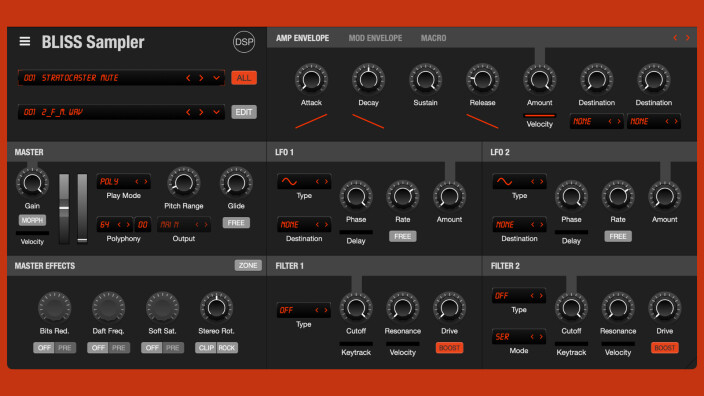The image size is (704, 396).
Task: Select next Filter 2 SER mode arrow
Action: coord(541,337)
